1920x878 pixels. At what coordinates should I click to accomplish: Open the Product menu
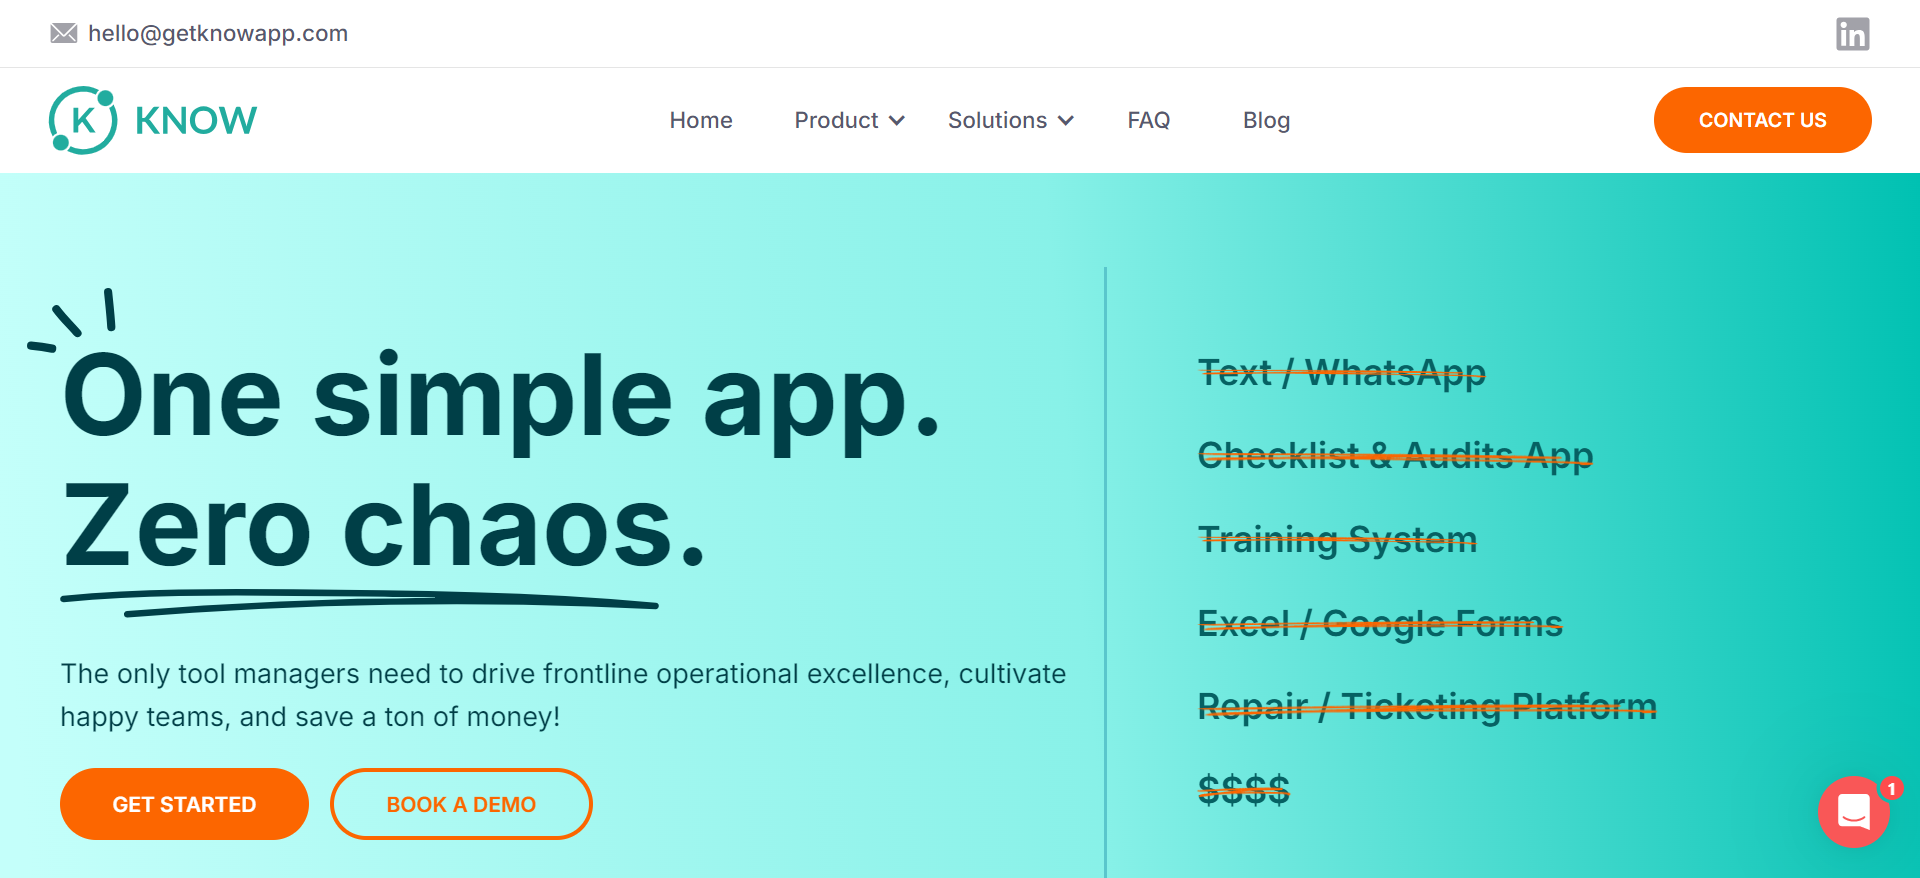coord(836,120)
